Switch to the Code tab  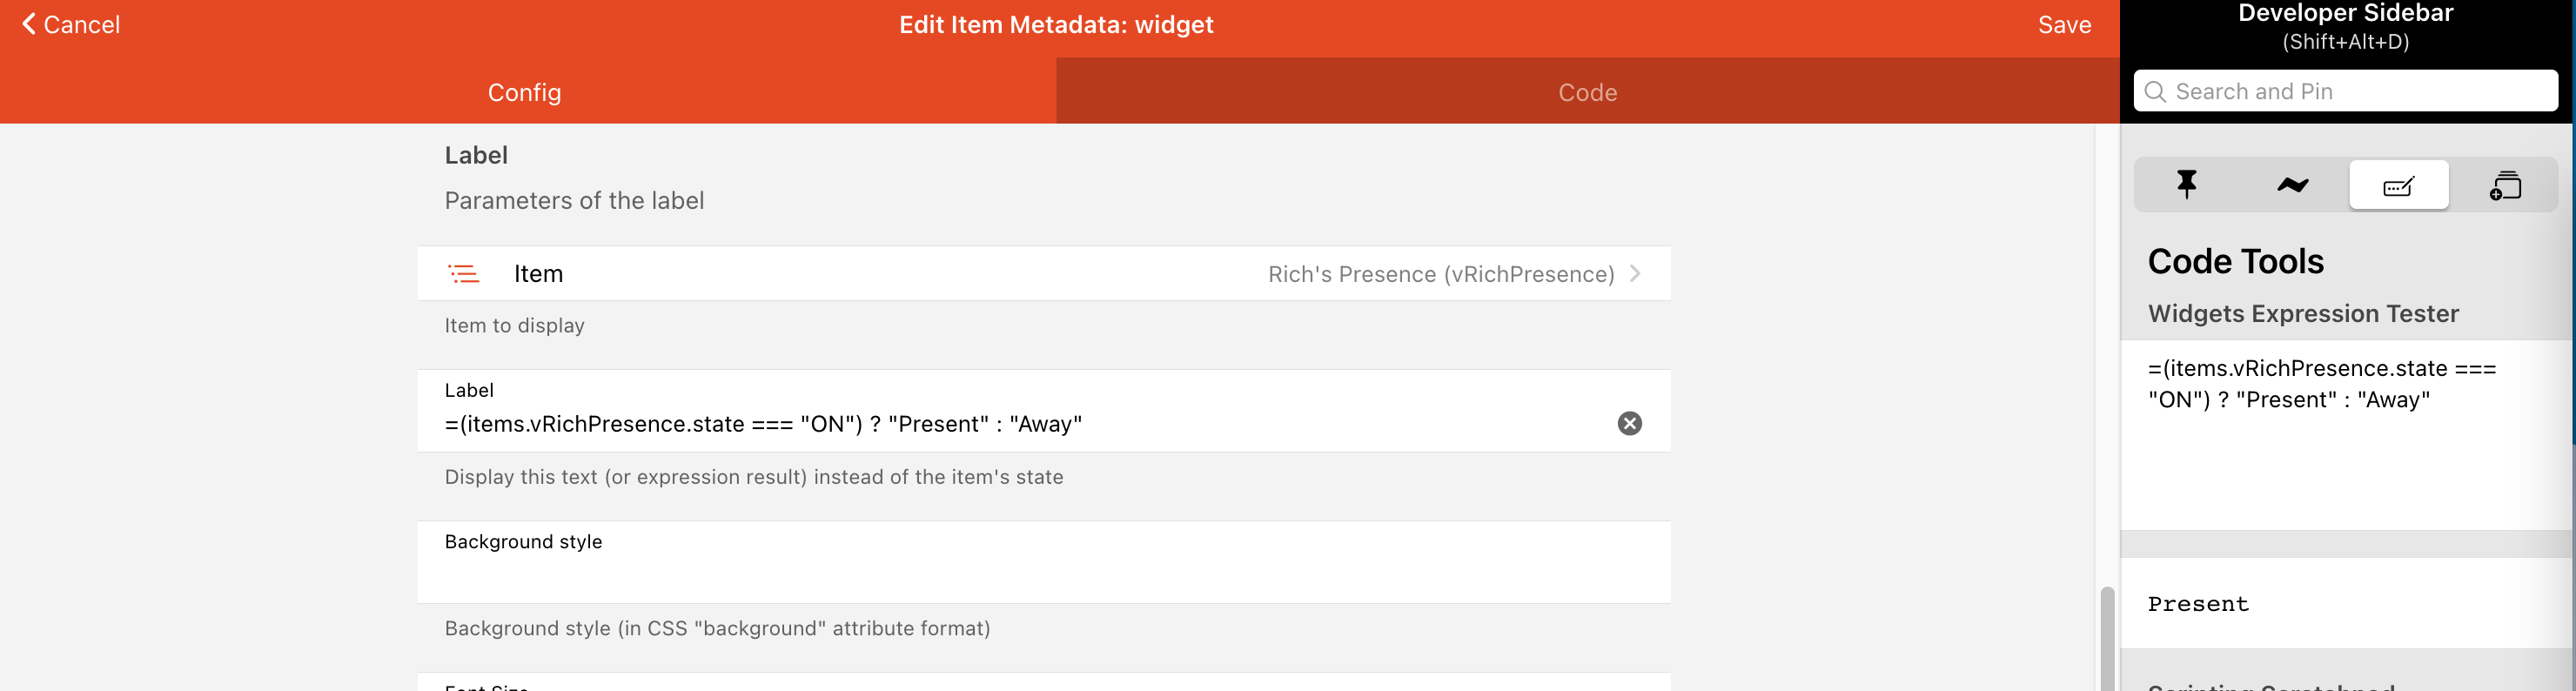coord(1587,92)
